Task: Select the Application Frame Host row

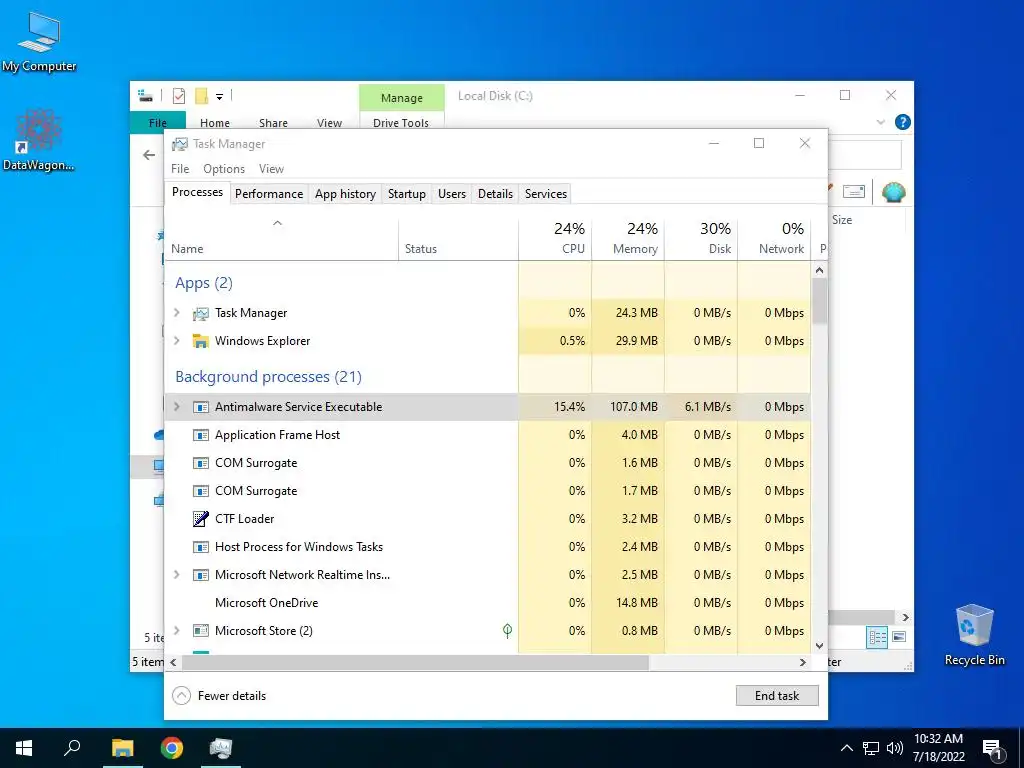Action: (487, 435)
